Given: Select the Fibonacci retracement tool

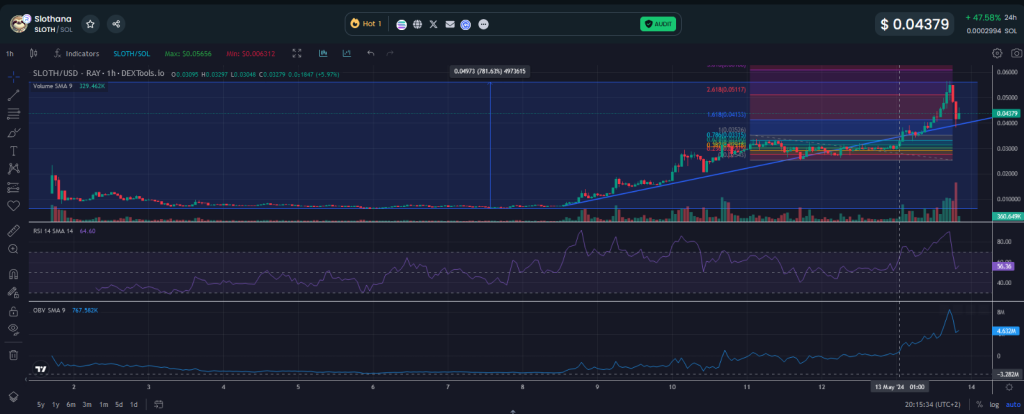Looking at the screenshot, I should pos(13,114).
